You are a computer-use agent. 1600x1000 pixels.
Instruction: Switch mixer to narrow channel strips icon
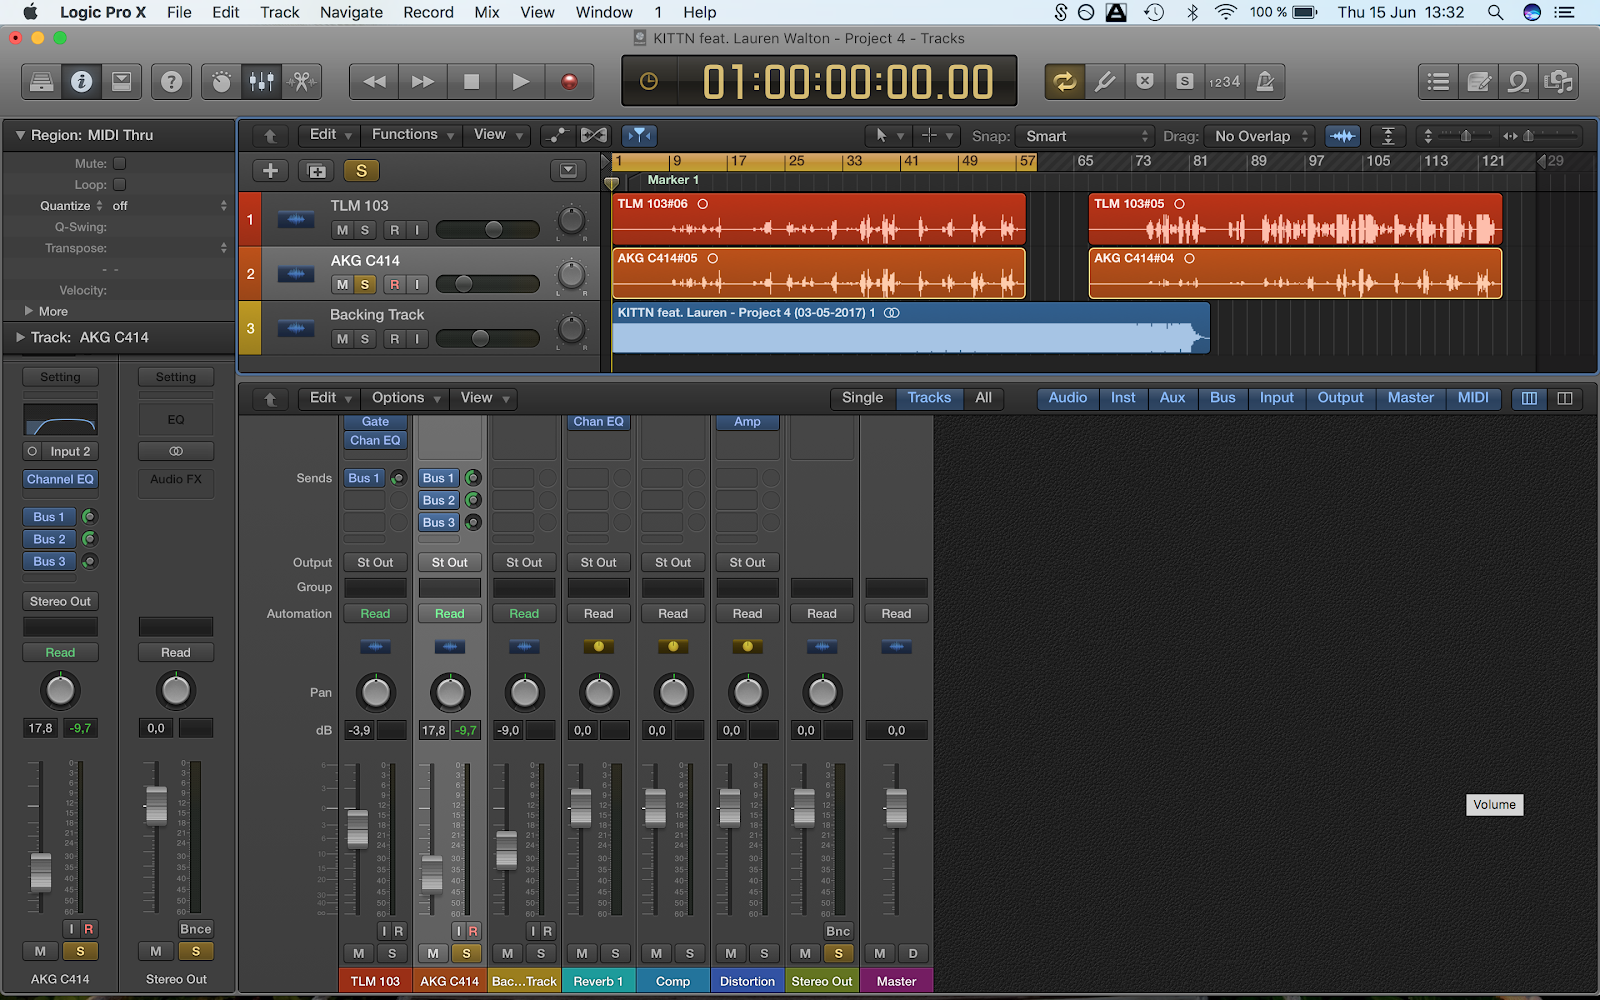tap(1529, 398)
